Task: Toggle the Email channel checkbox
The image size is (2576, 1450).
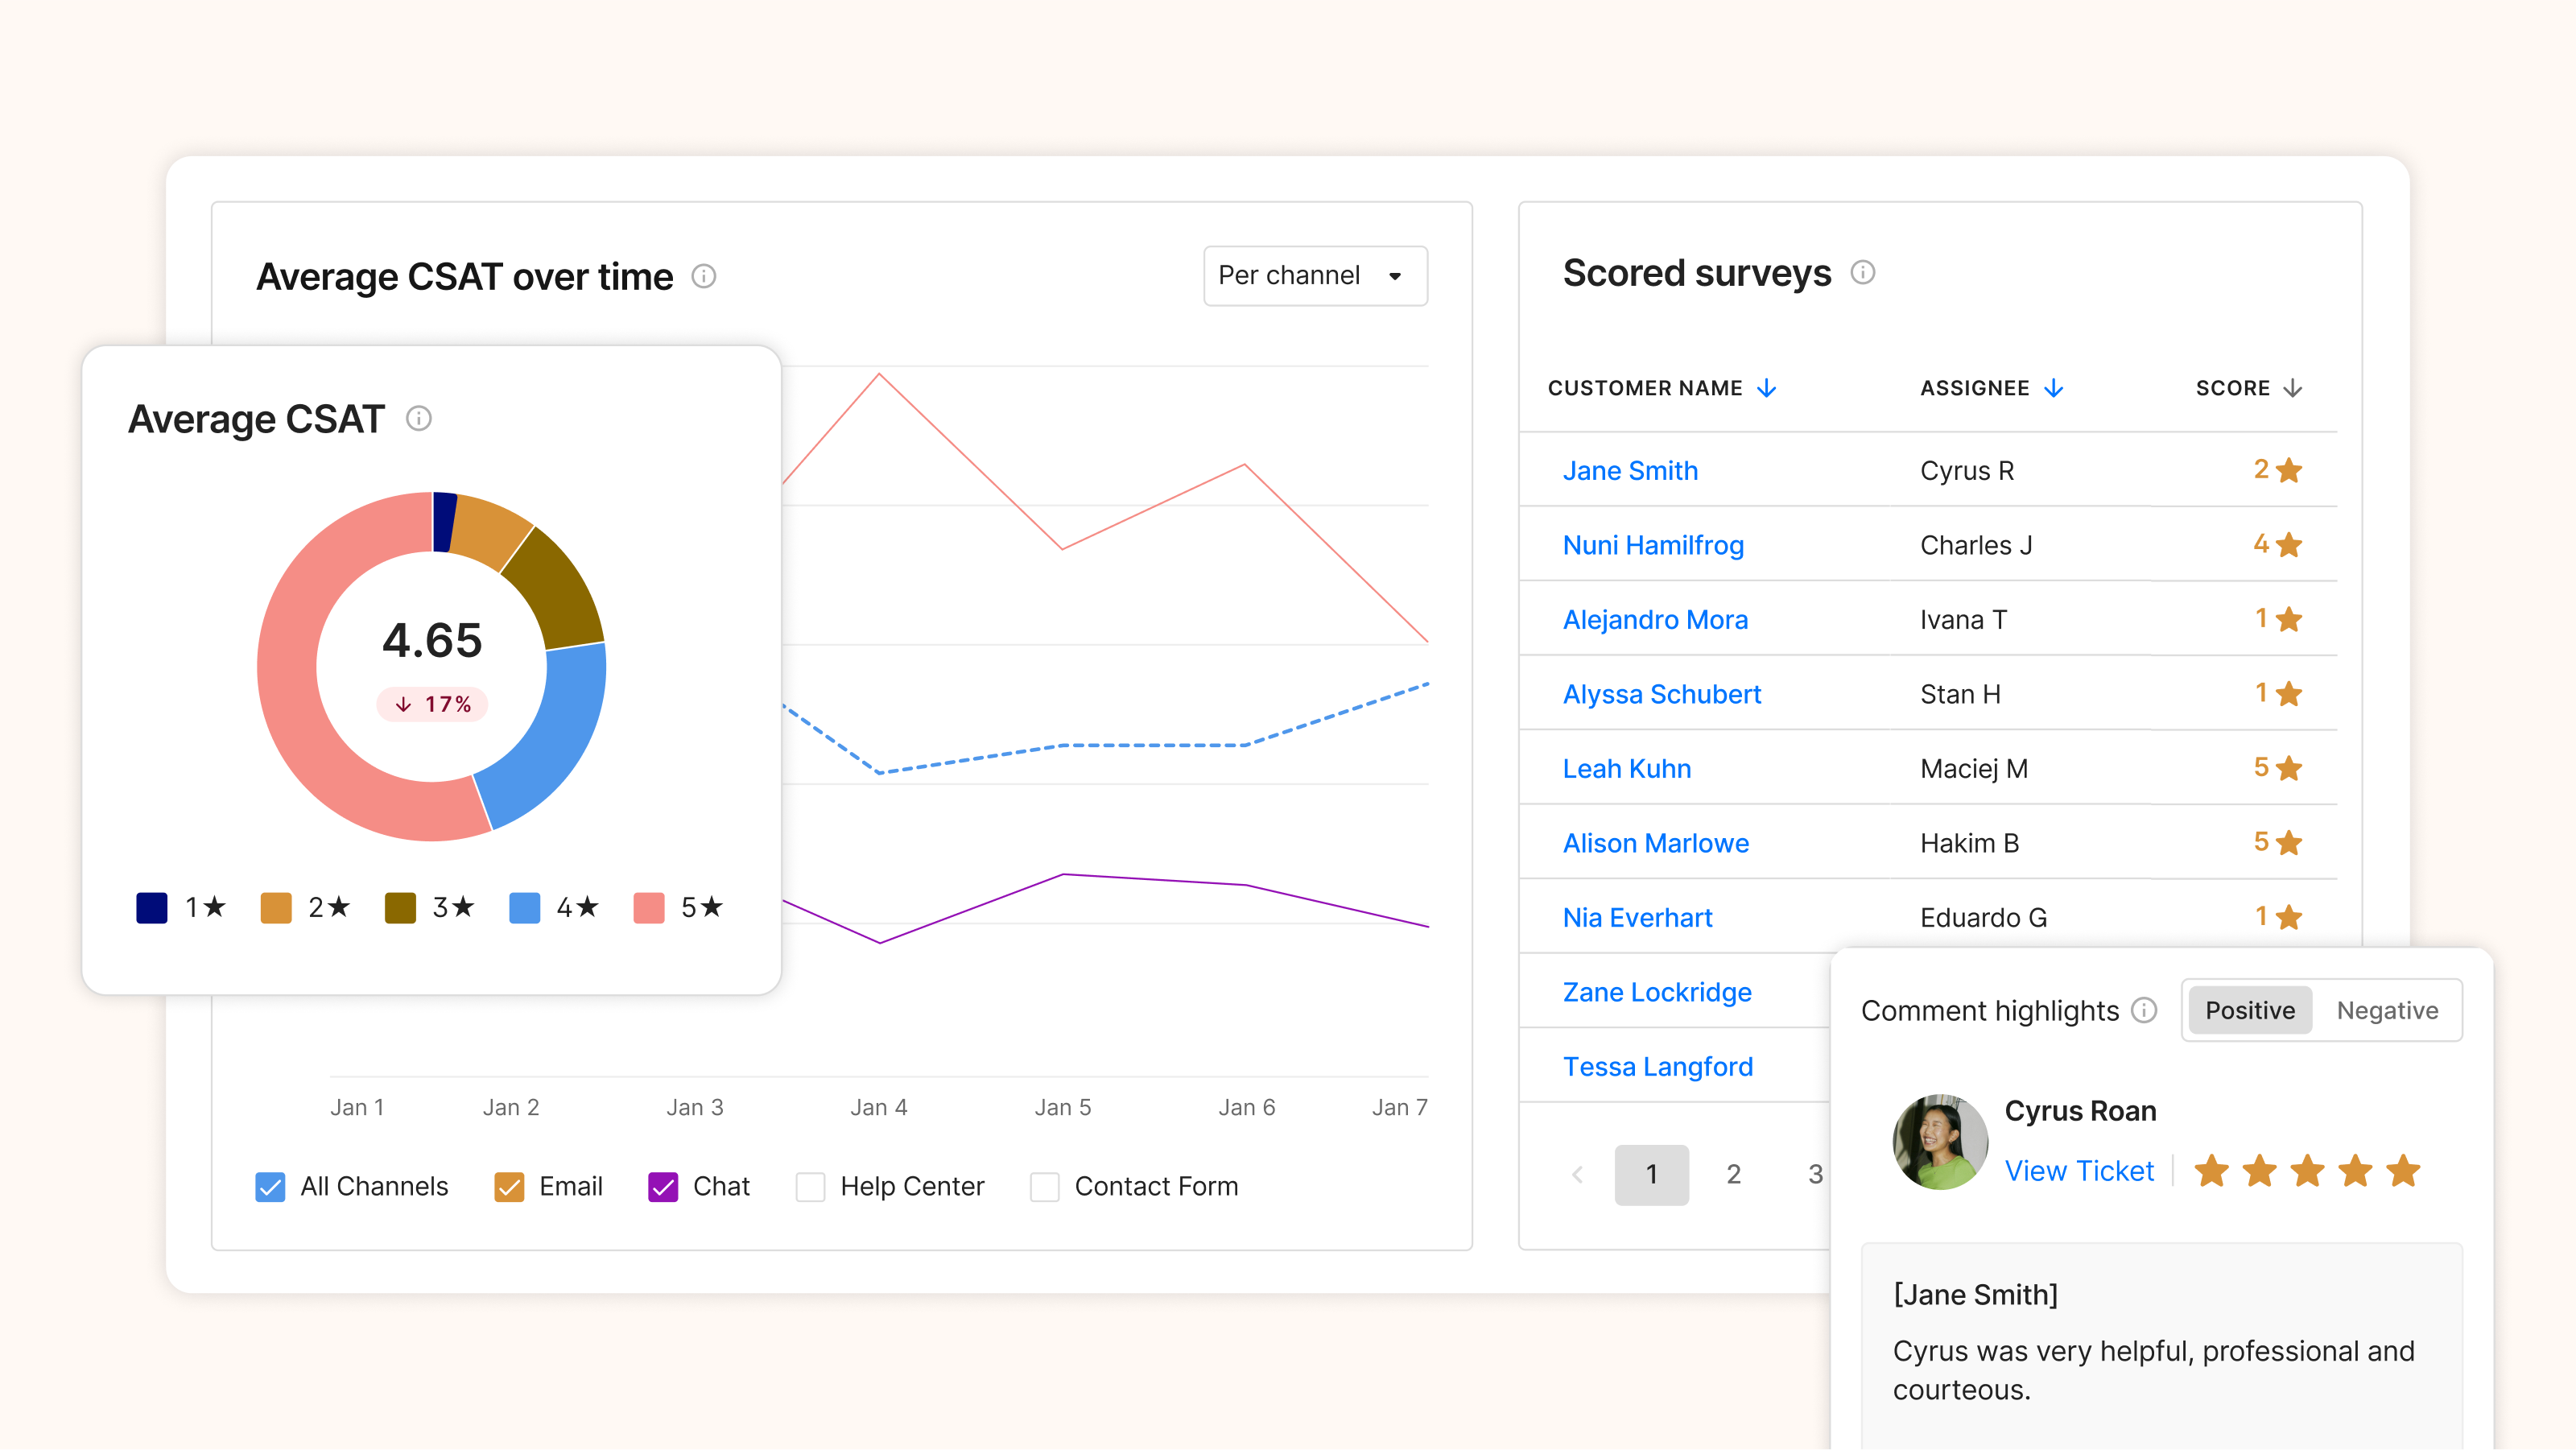Action: point(509,1187)
